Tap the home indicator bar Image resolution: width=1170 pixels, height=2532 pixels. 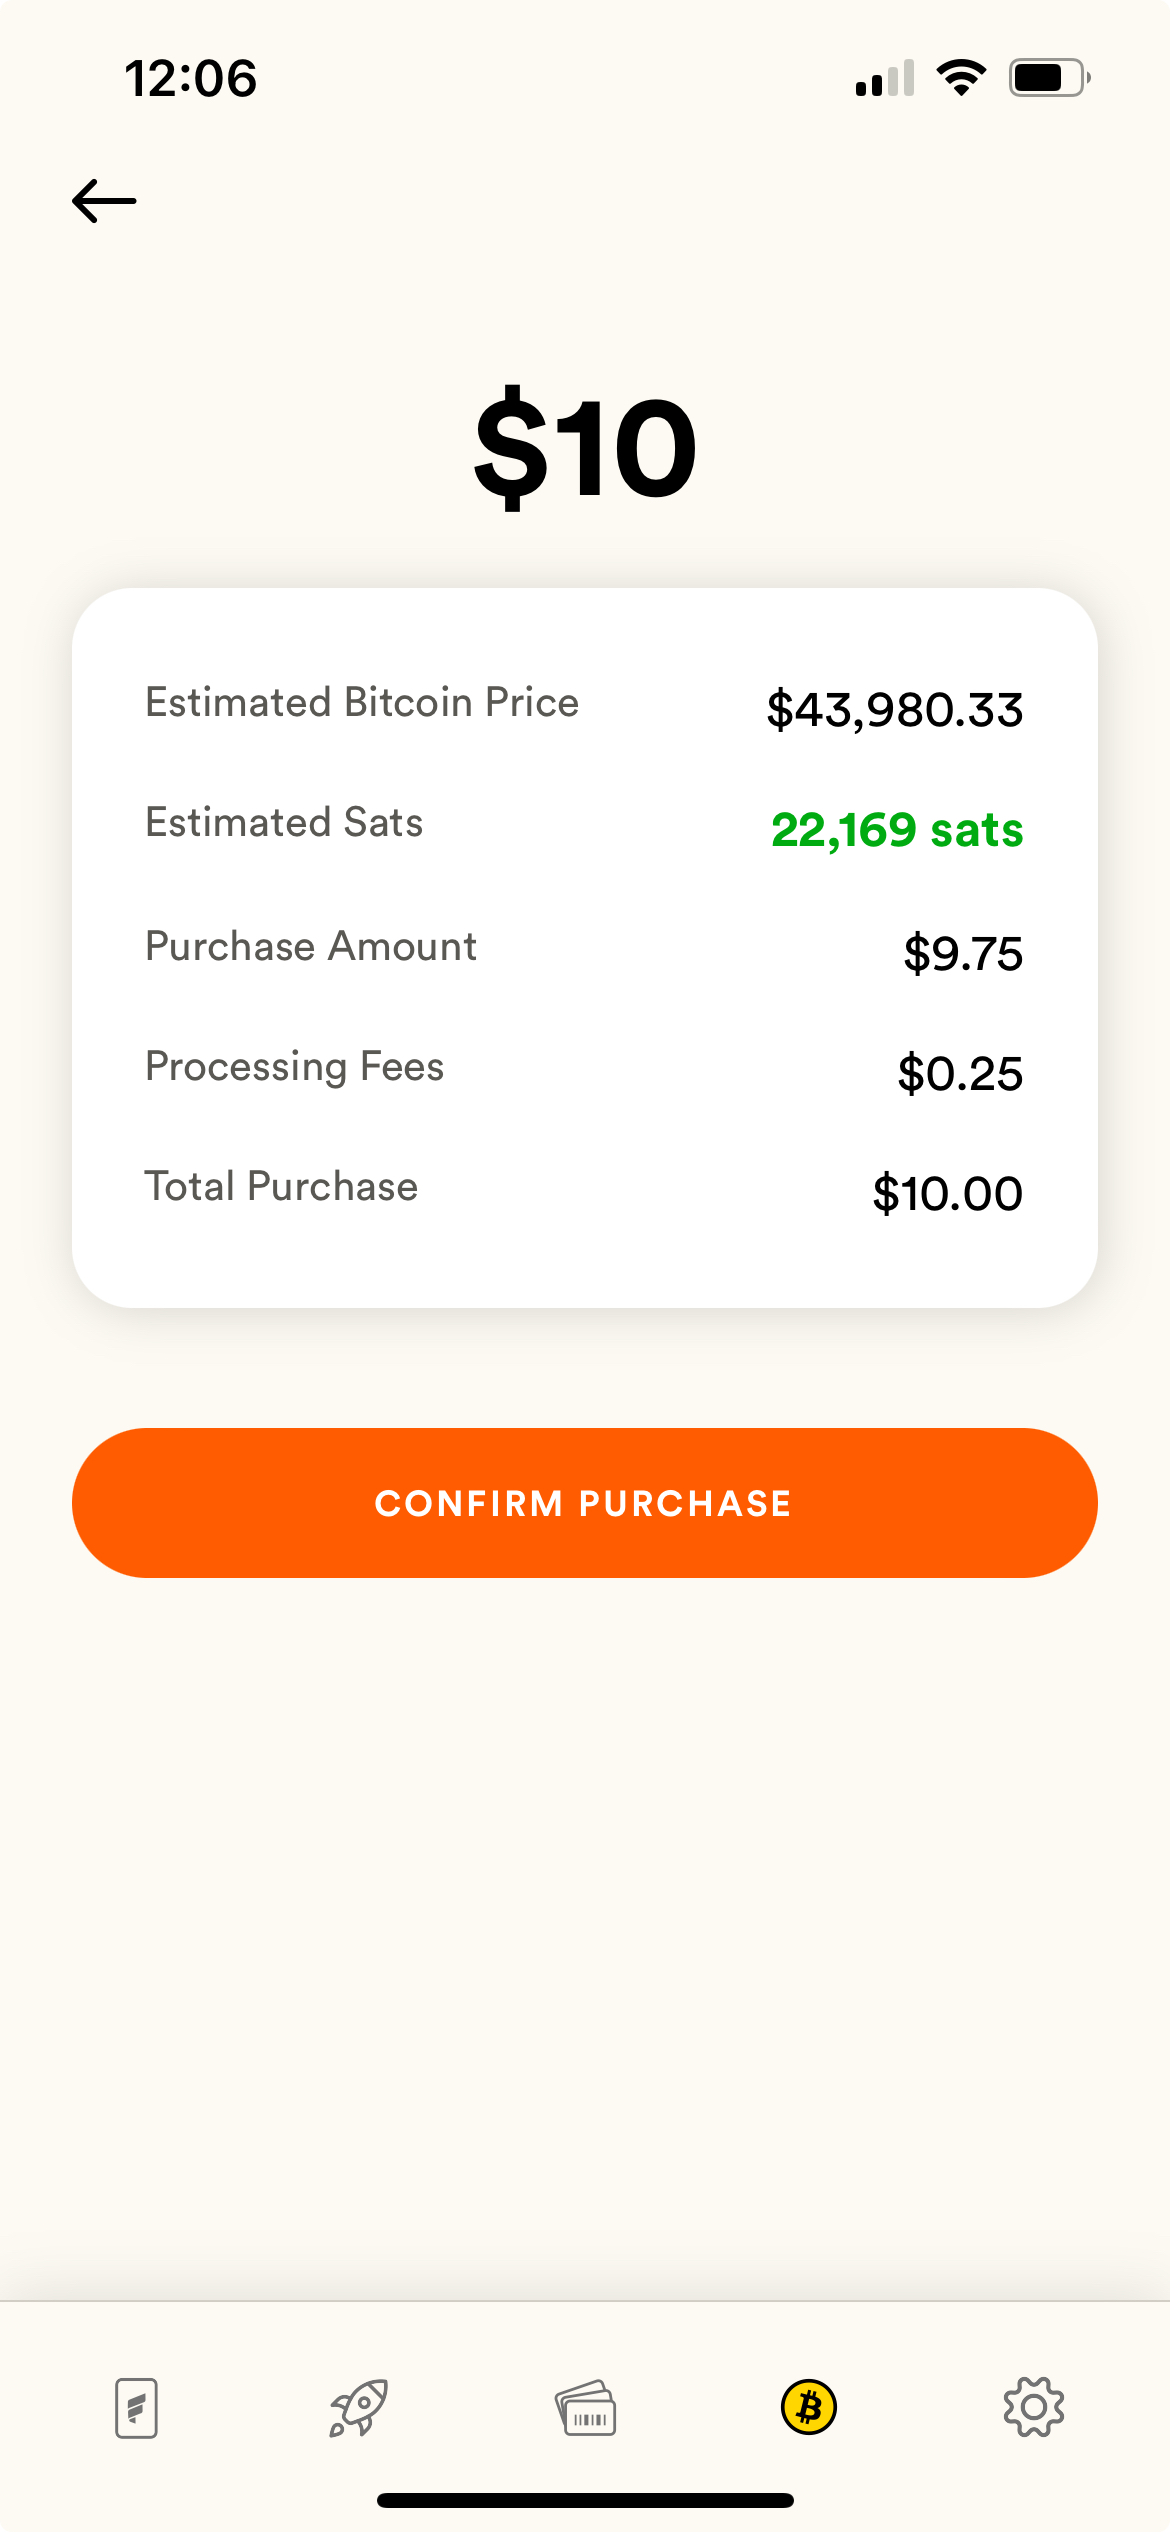(x=585, y=2500)
